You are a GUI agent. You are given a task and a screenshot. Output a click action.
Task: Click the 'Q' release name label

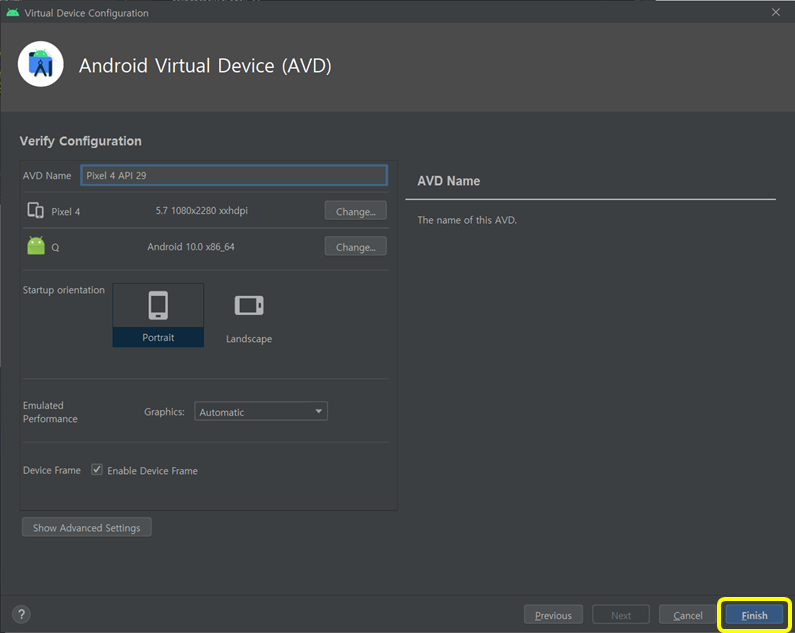coord(55,248)
